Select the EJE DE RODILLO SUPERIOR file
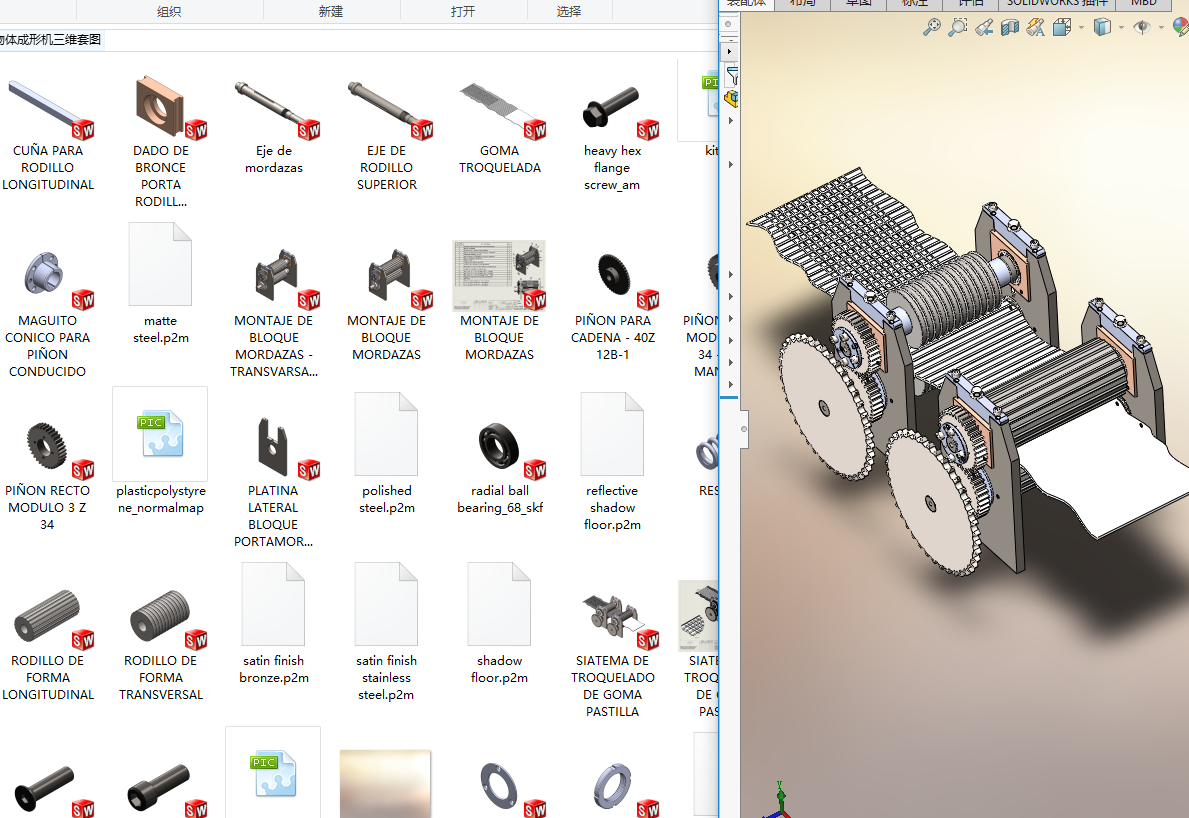Screen dimensions: 1189x818 coord(387,135)
